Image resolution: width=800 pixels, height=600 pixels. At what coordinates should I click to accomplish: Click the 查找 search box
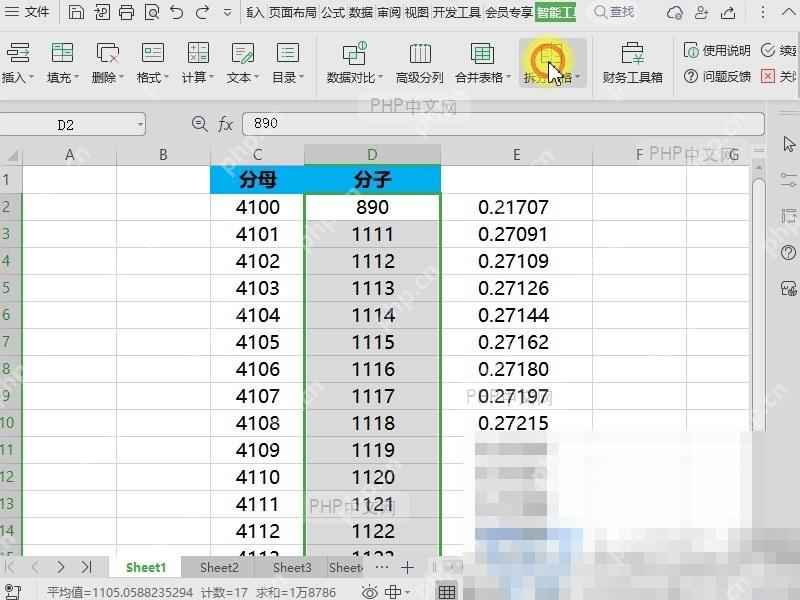615,12
